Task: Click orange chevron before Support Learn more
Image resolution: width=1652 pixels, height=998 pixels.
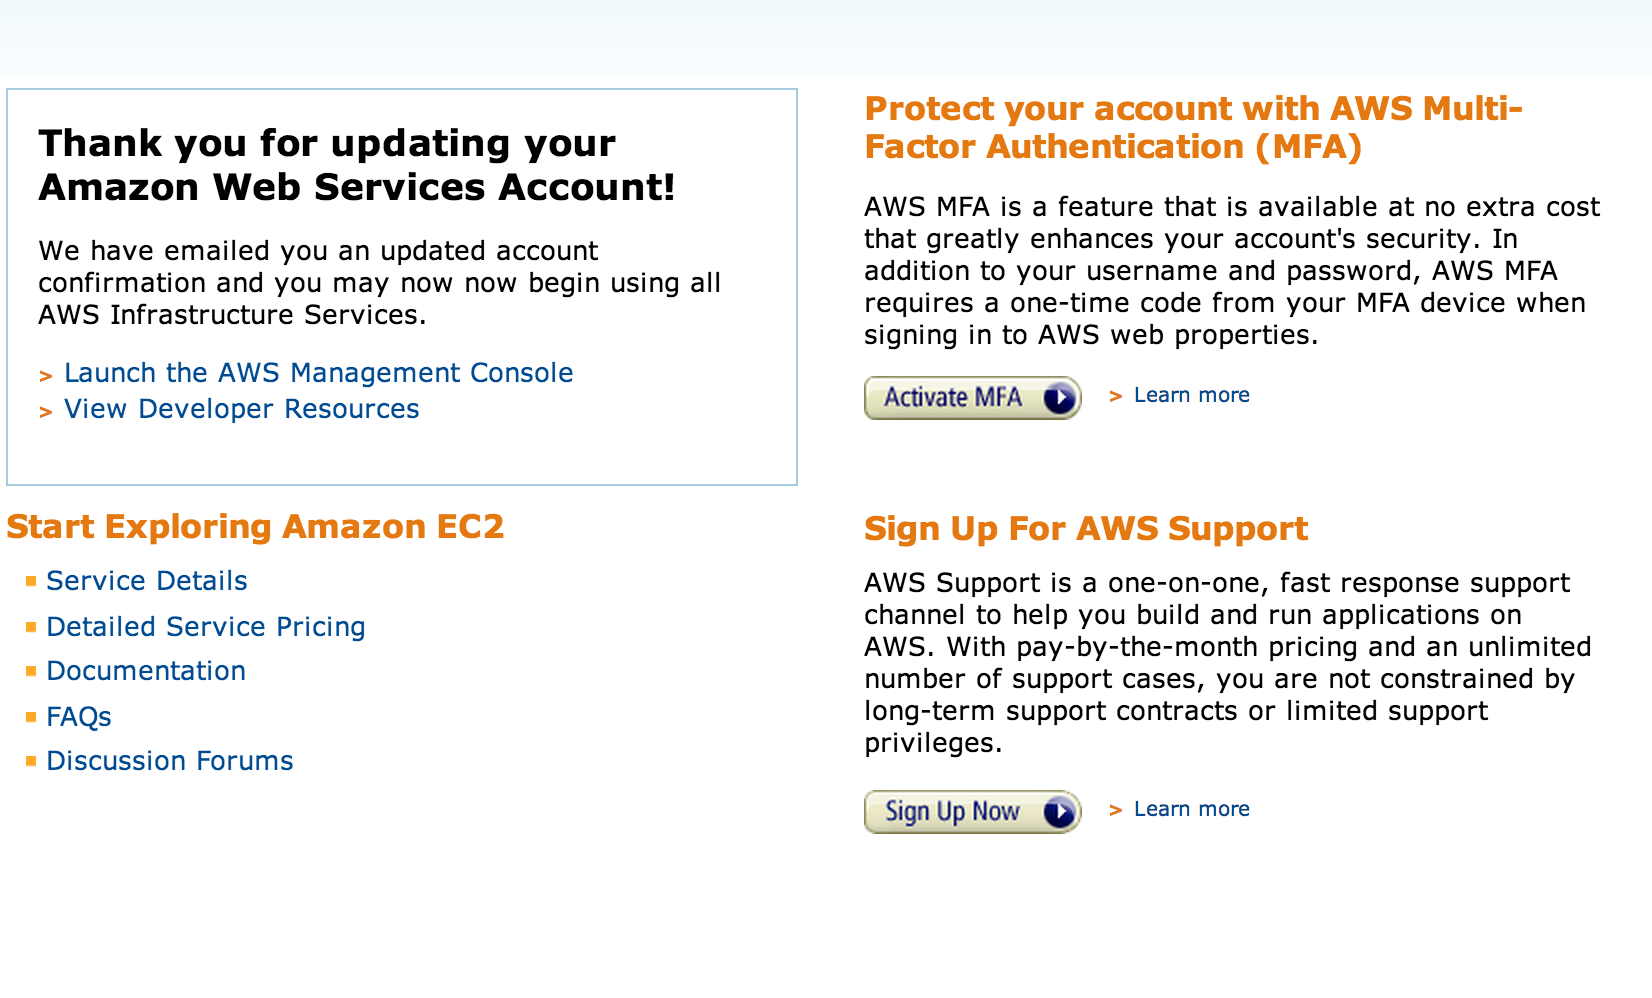Action: 1116,811
